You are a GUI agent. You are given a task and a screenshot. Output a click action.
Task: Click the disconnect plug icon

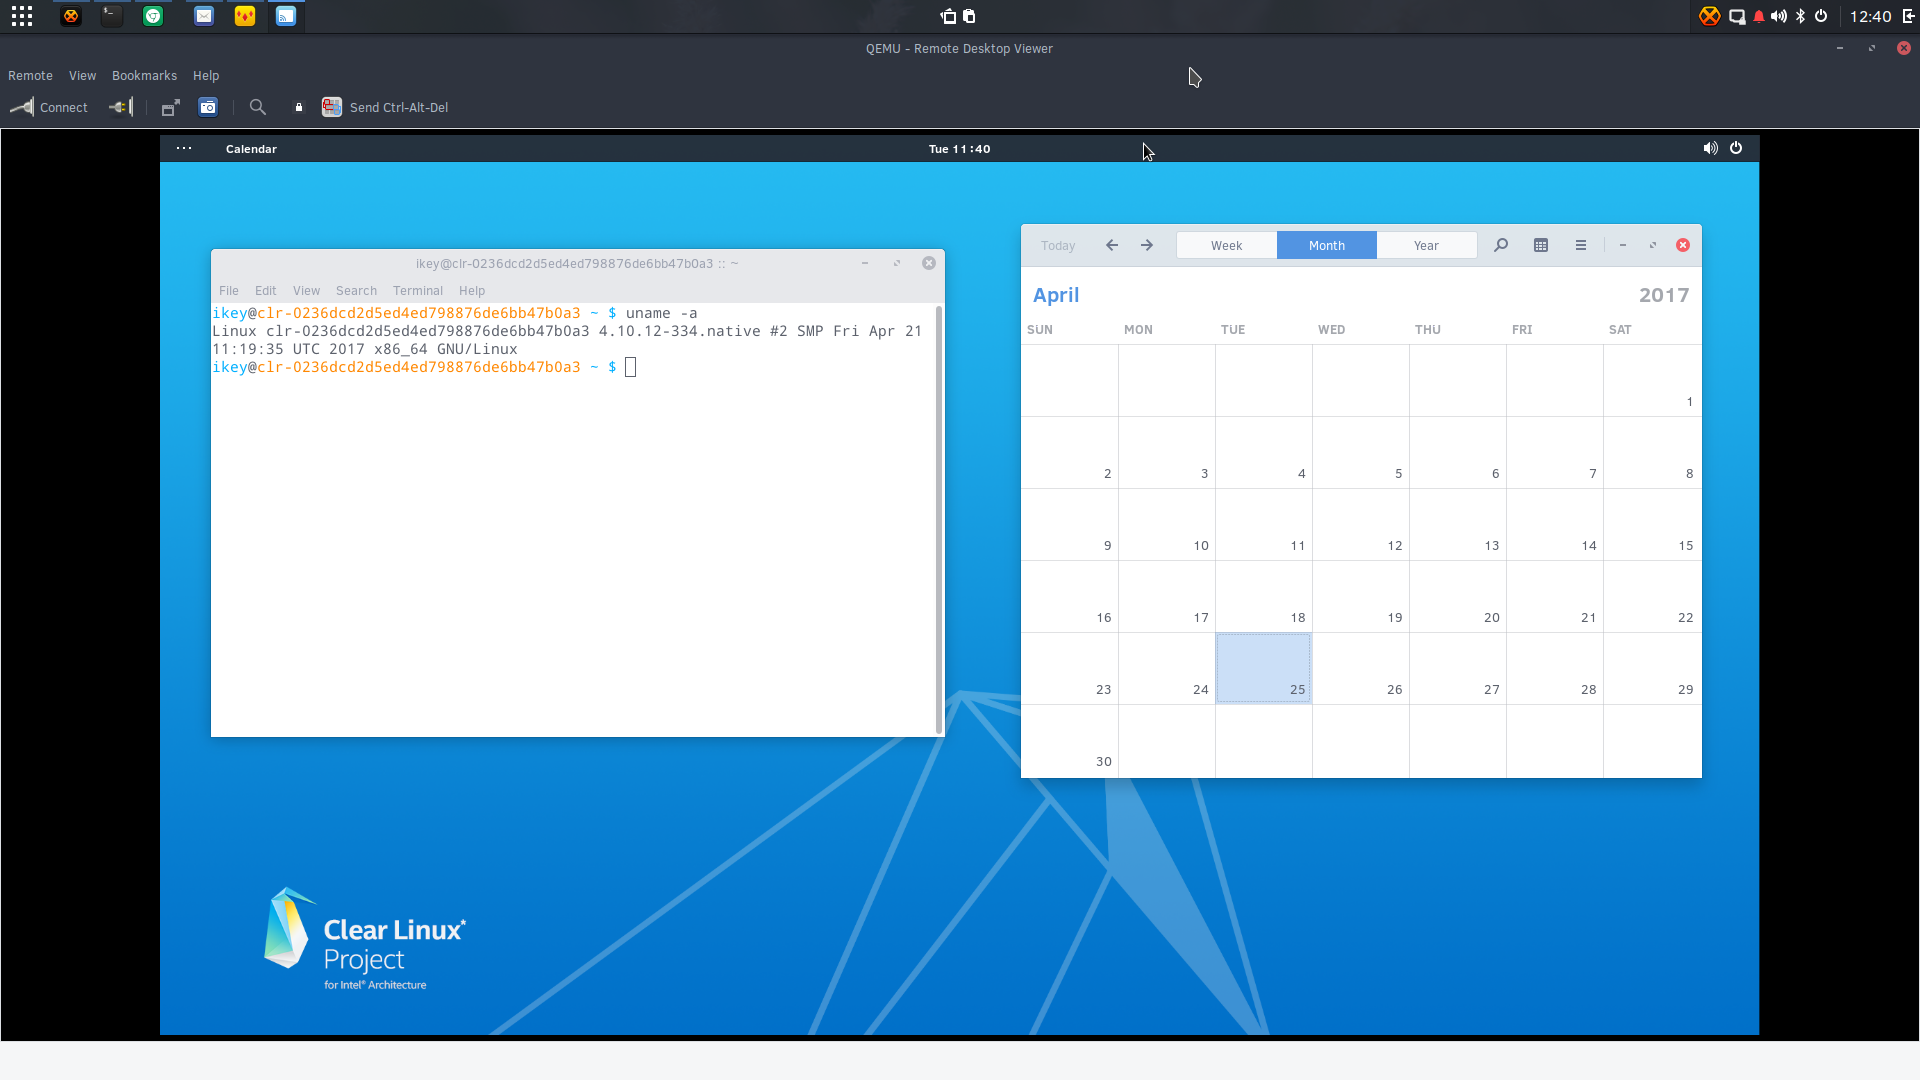tap(121, 107)
